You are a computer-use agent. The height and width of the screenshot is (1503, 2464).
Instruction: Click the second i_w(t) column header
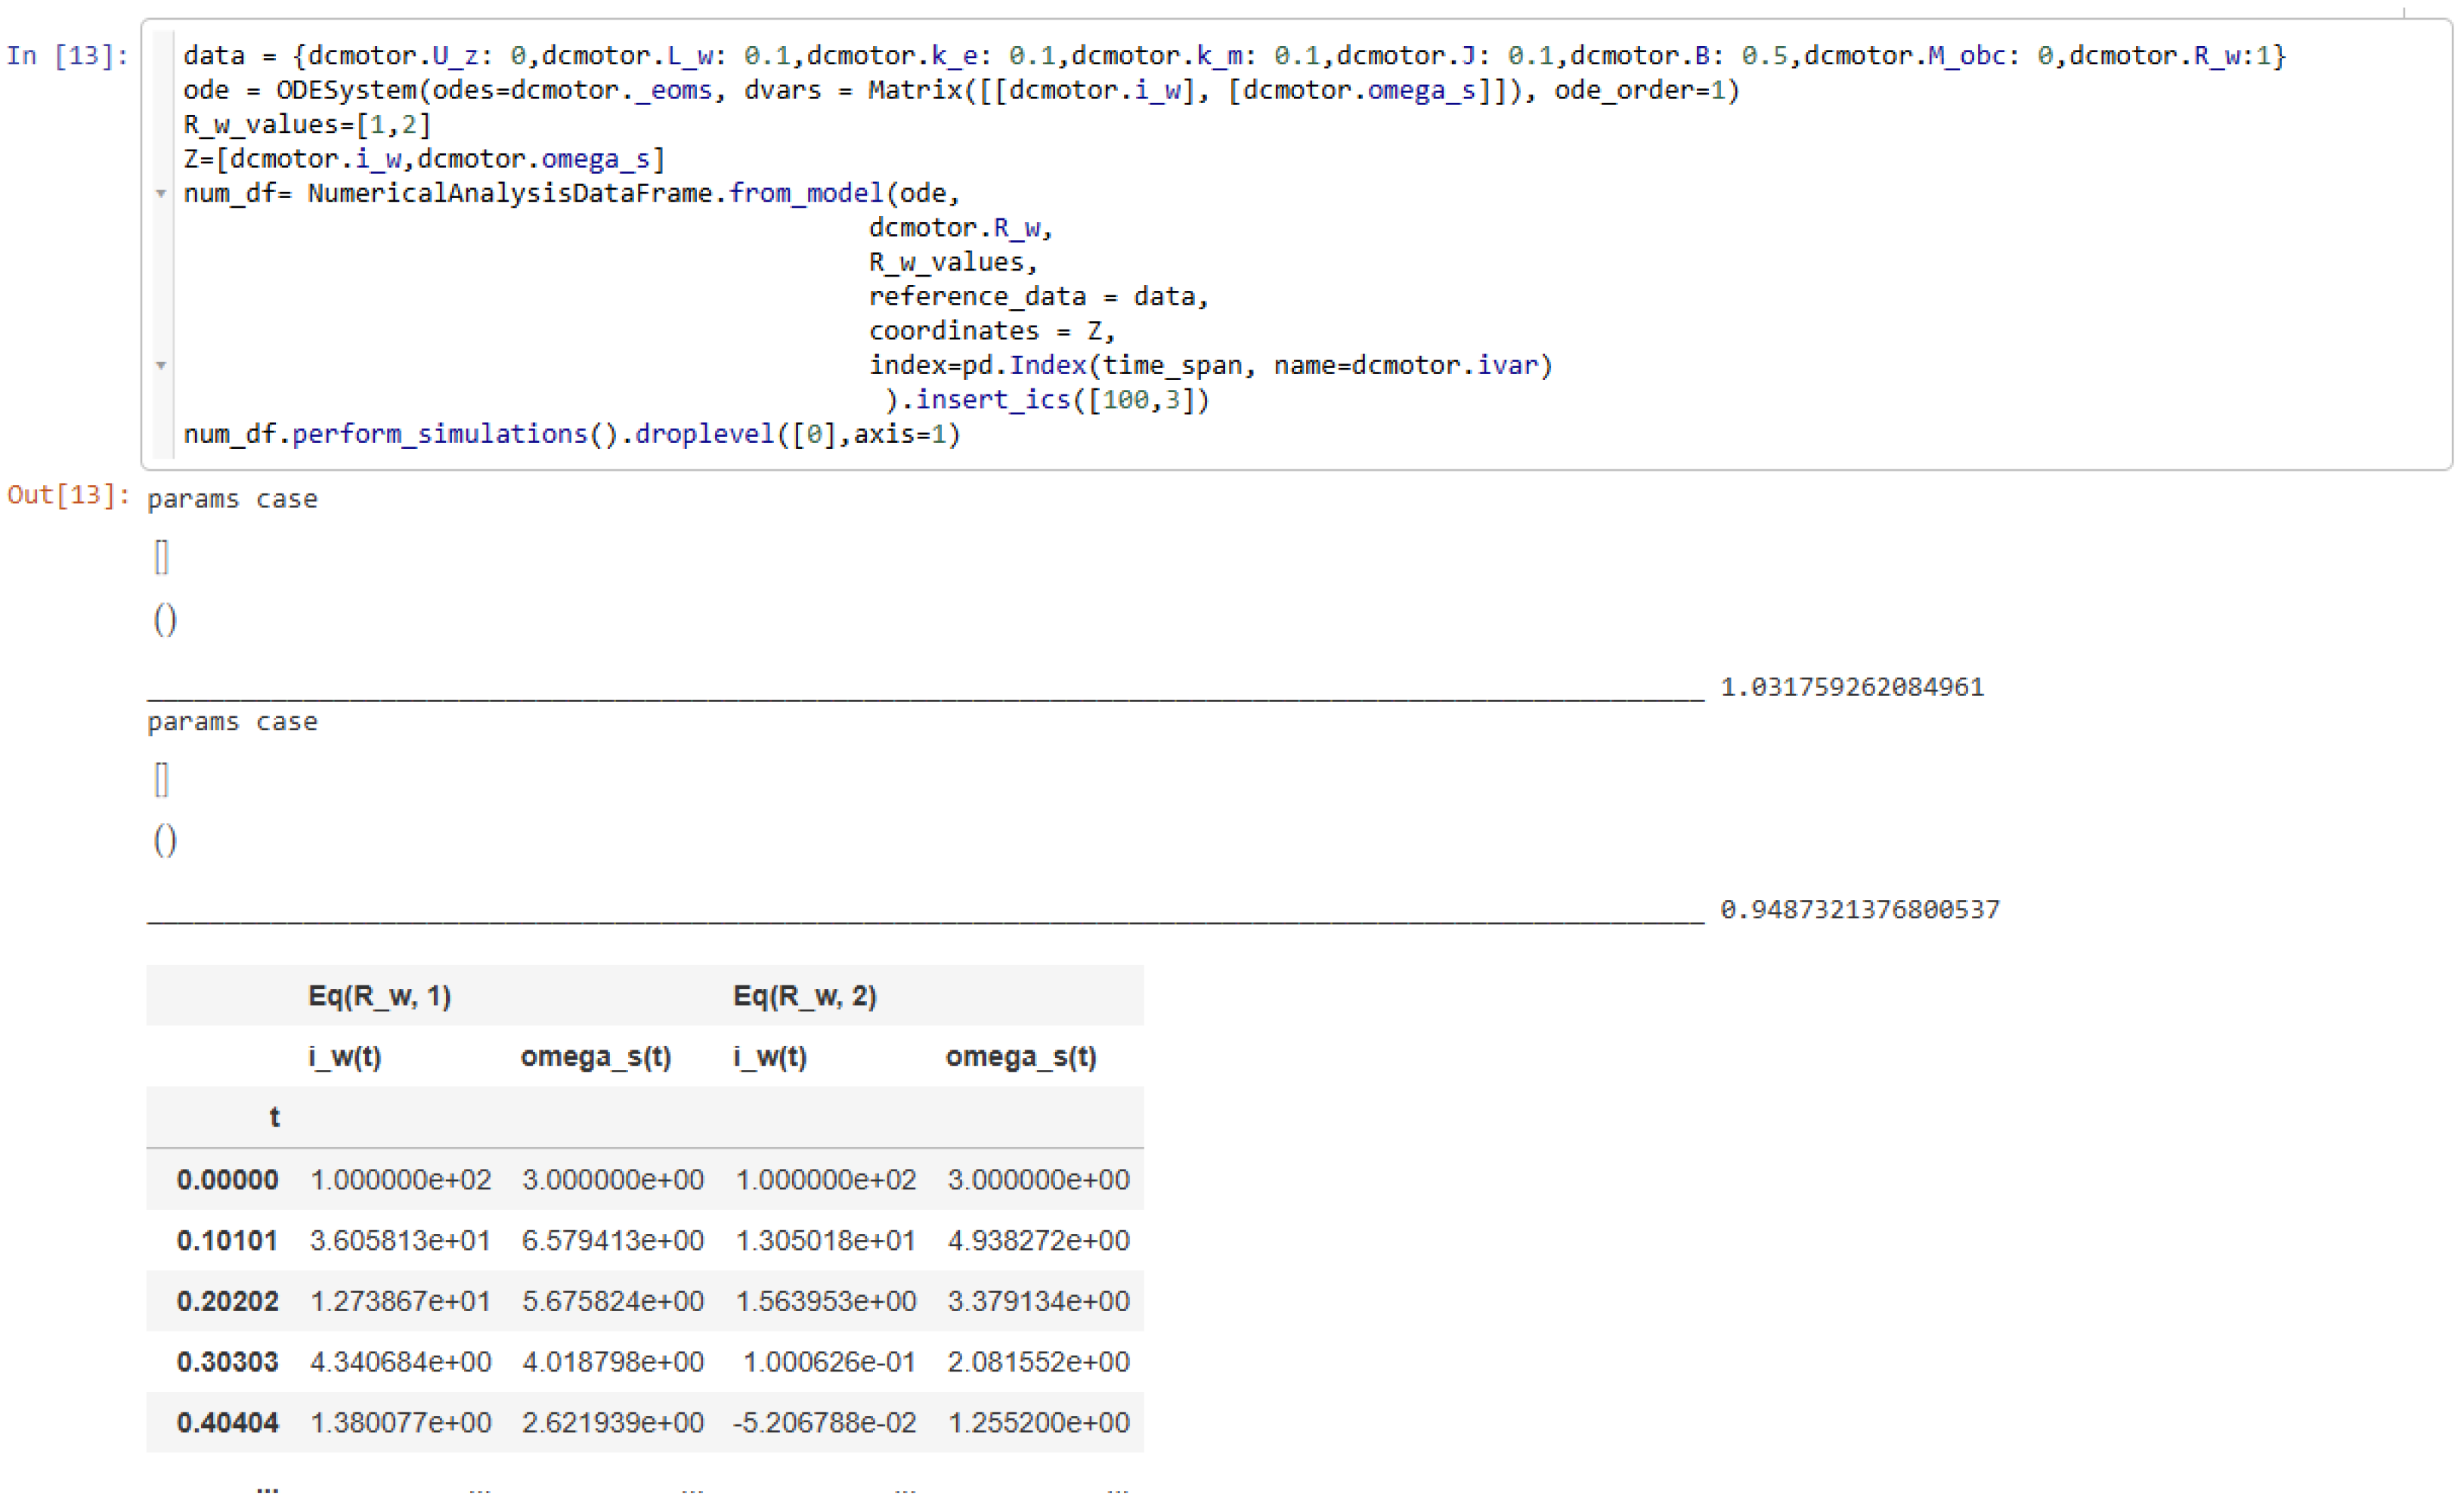pyautogui.click(x=769, y=1057)
